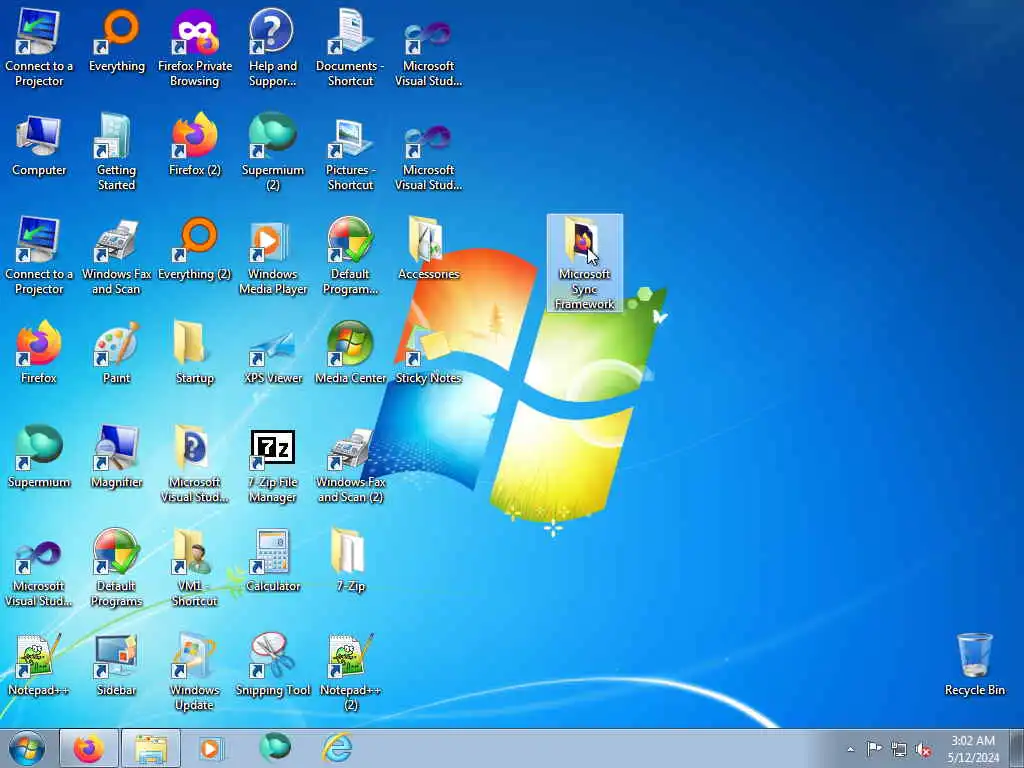
Task: Select the 7-Zip File Manager shortcut
Action: coord(272,464)
